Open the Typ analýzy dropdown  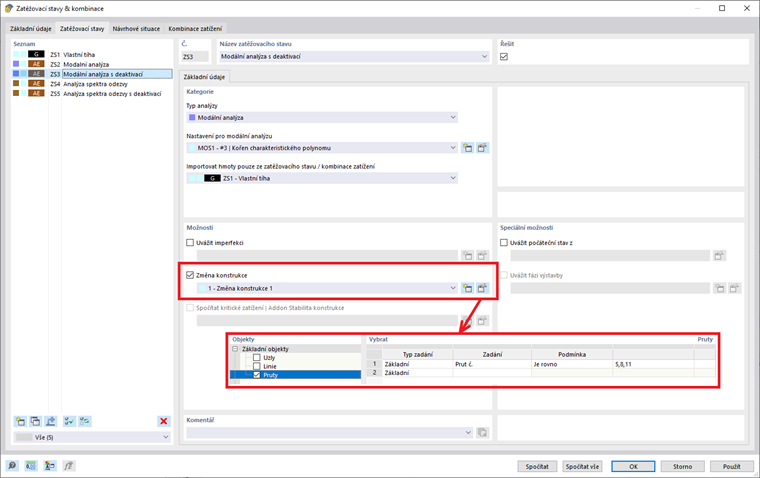click(453, 117)
